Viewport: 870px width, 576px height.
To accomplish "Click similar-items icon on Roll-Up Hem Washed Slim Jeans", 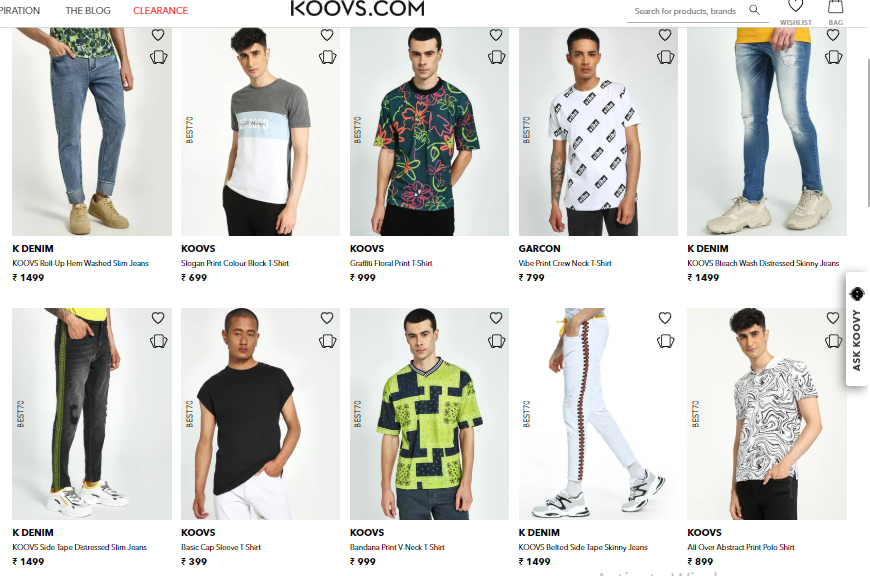I will [158, 57].
